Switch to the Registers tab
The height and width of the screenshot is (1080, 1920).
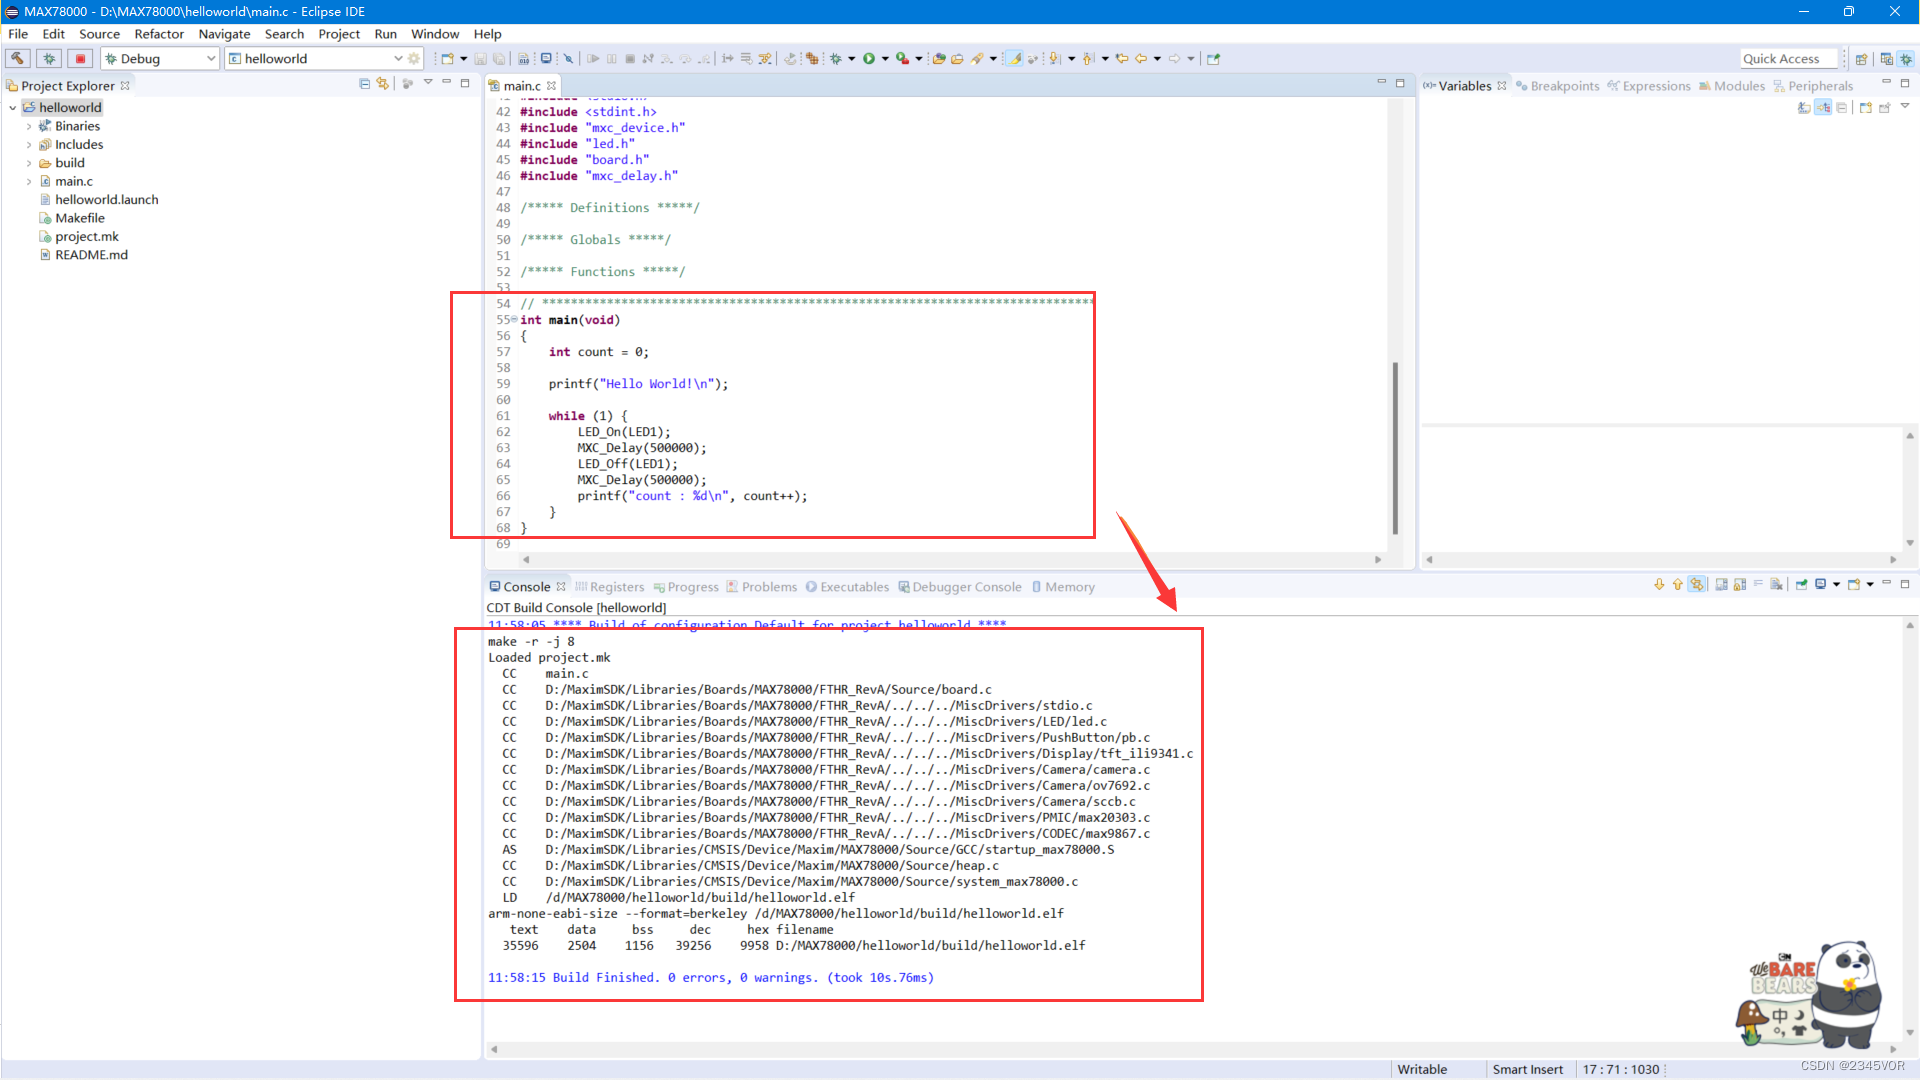click(610, 587)
